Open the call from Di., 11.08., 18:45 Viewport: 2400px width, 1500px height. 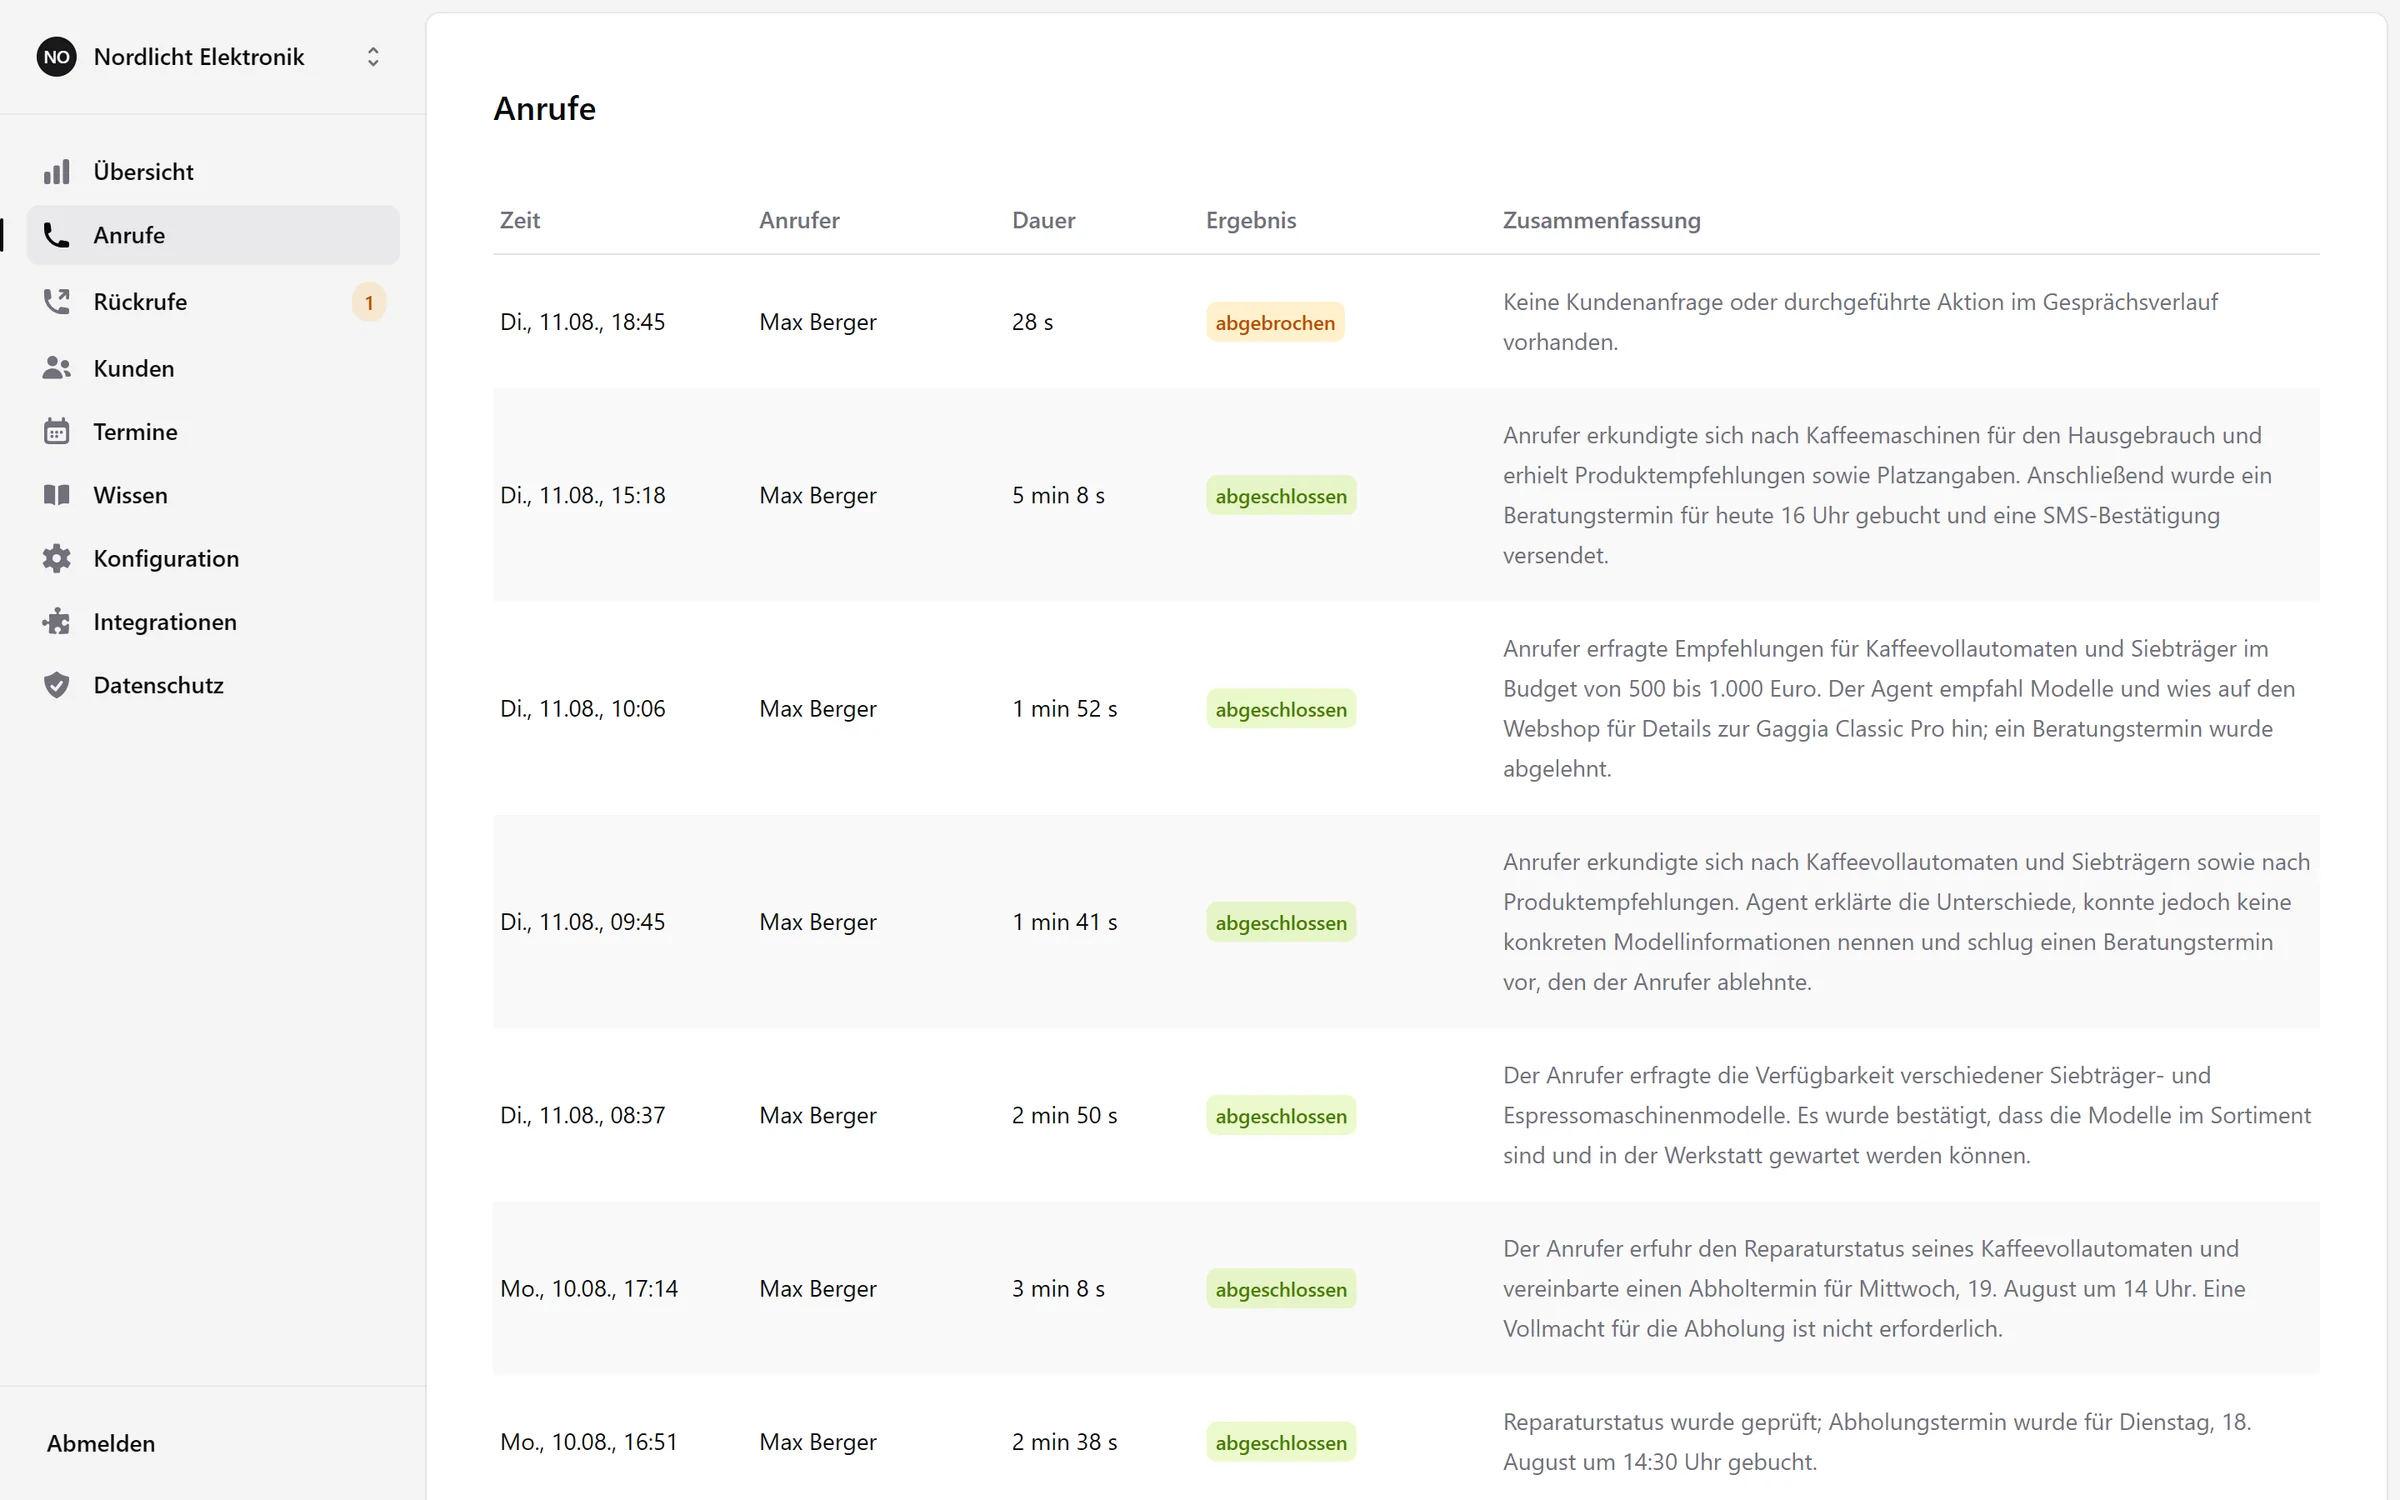click(x=1406, y=322)
